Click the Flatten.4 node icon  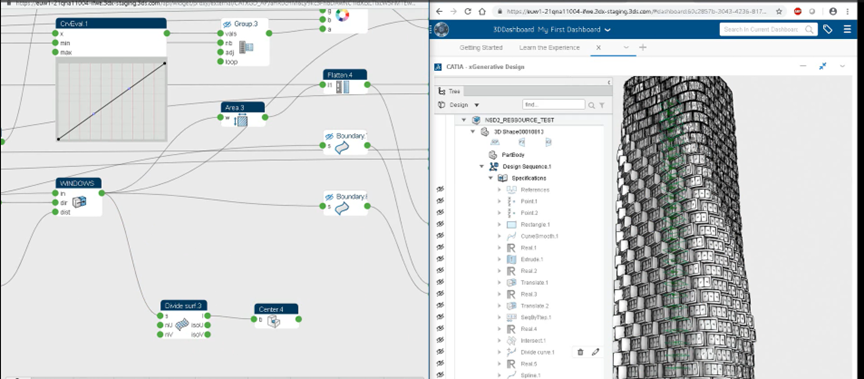coord(343,86)
